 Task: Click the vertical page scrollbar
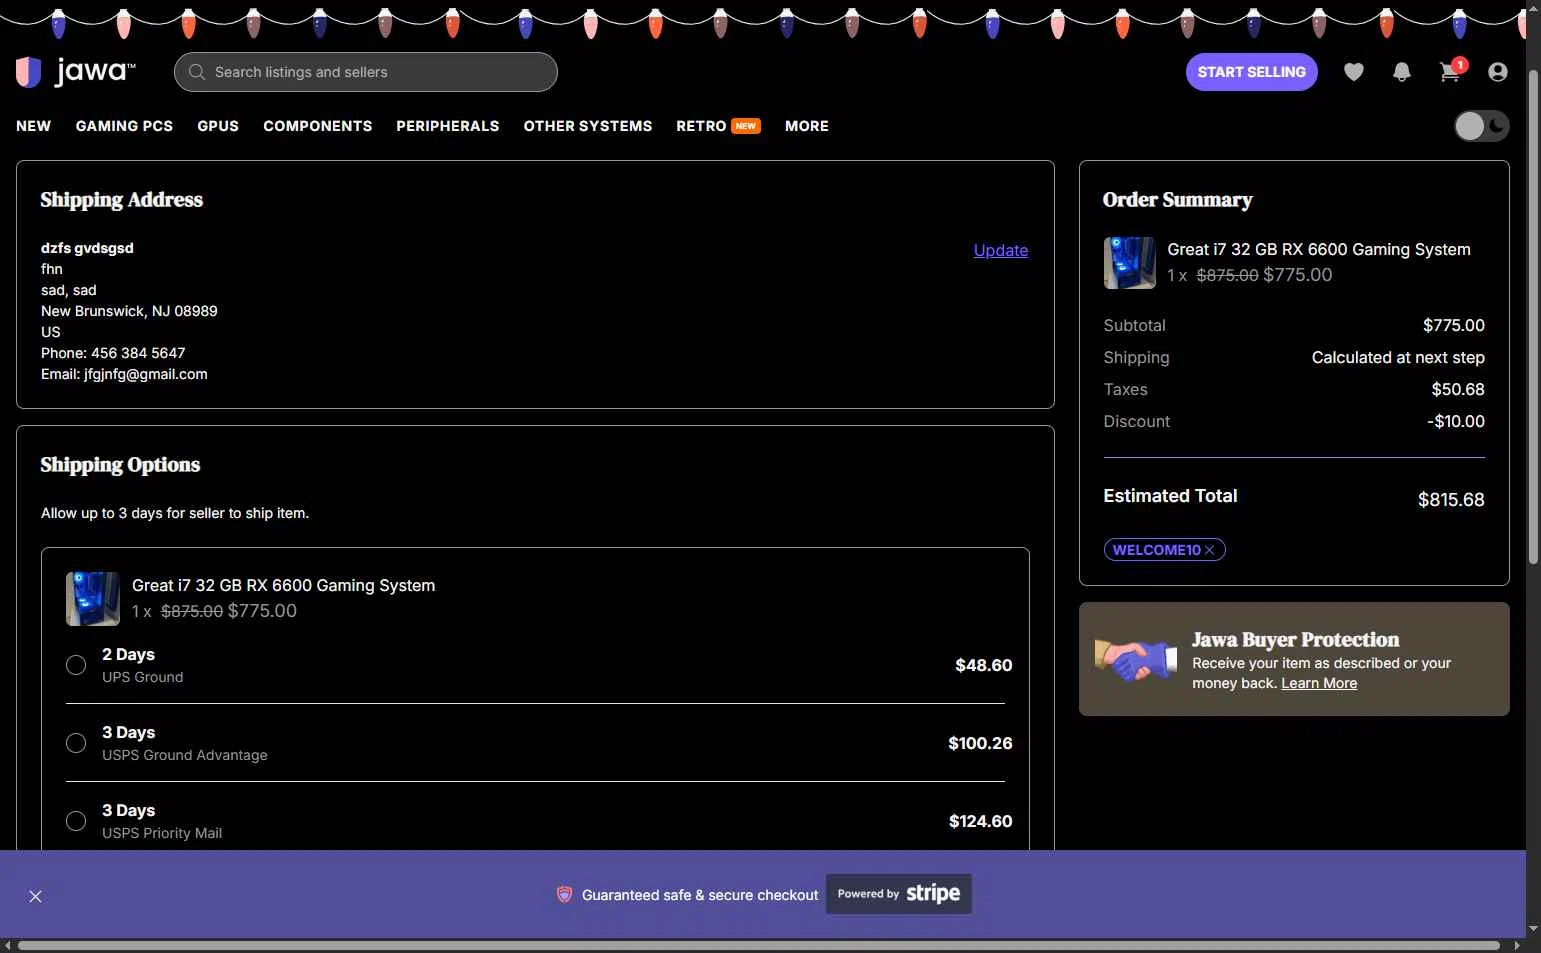click(1533, 318)
